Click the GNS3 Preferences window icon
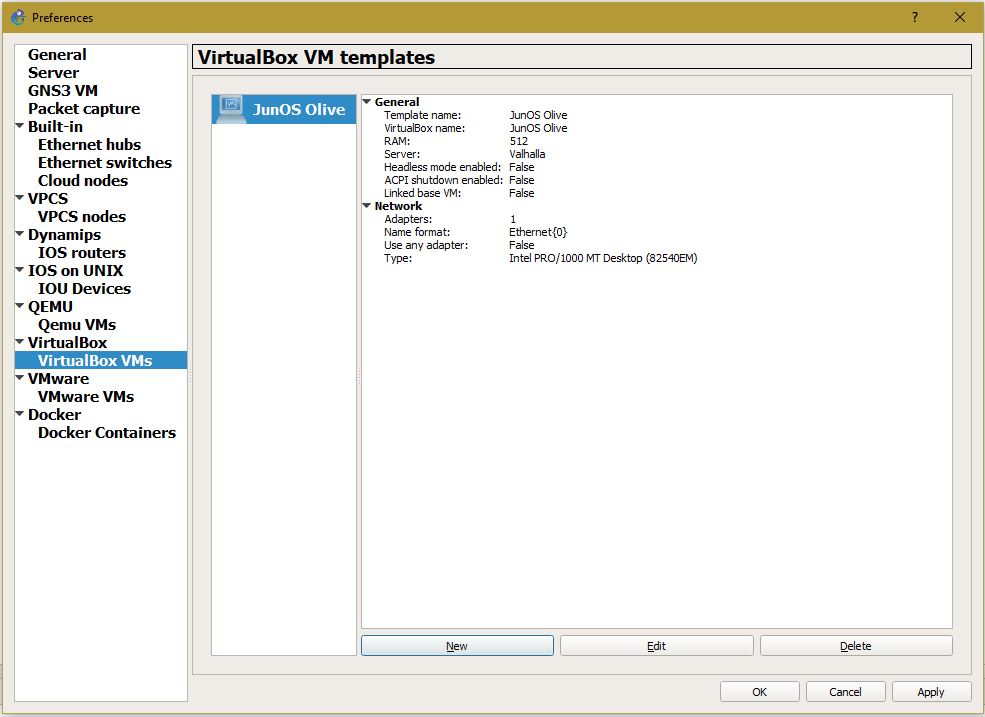 click(18, 17)
